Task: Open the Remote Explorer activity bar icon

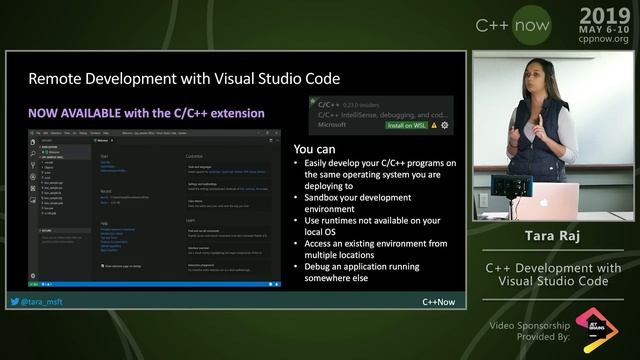Action: click(33, 200)
